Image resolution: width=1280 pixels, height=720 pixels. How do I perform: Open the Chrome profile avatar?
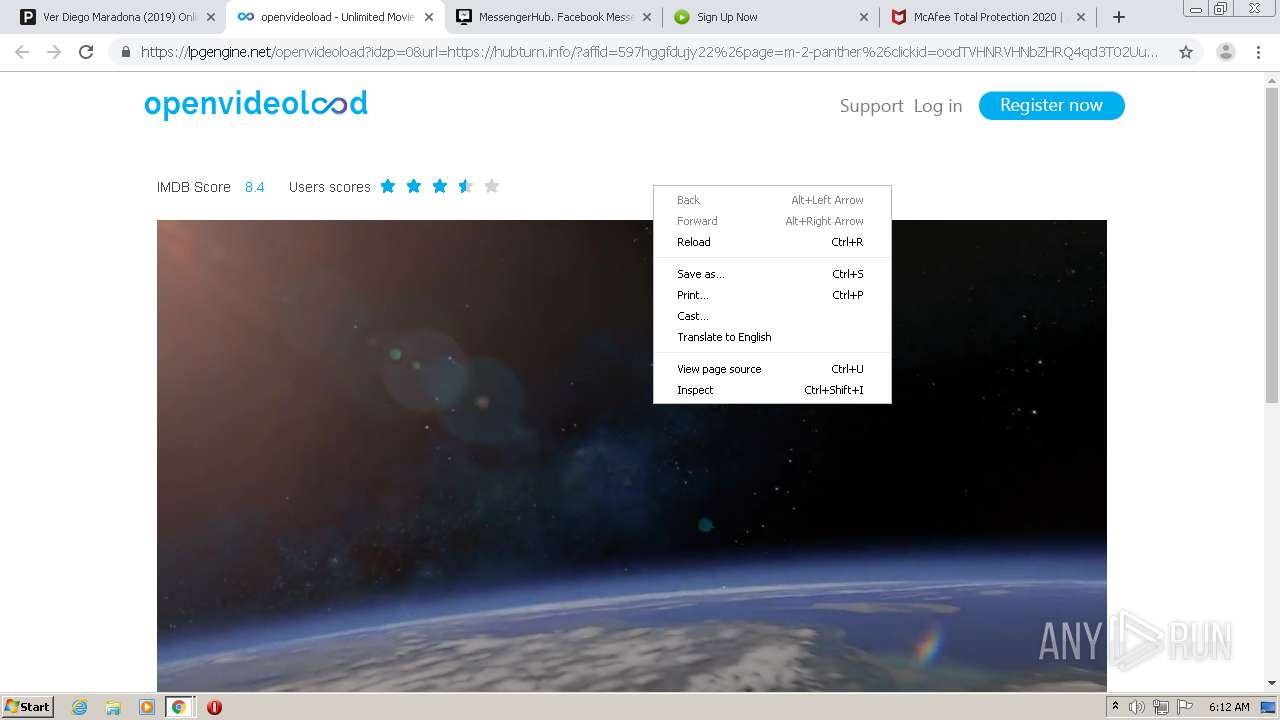point(1225,52)
